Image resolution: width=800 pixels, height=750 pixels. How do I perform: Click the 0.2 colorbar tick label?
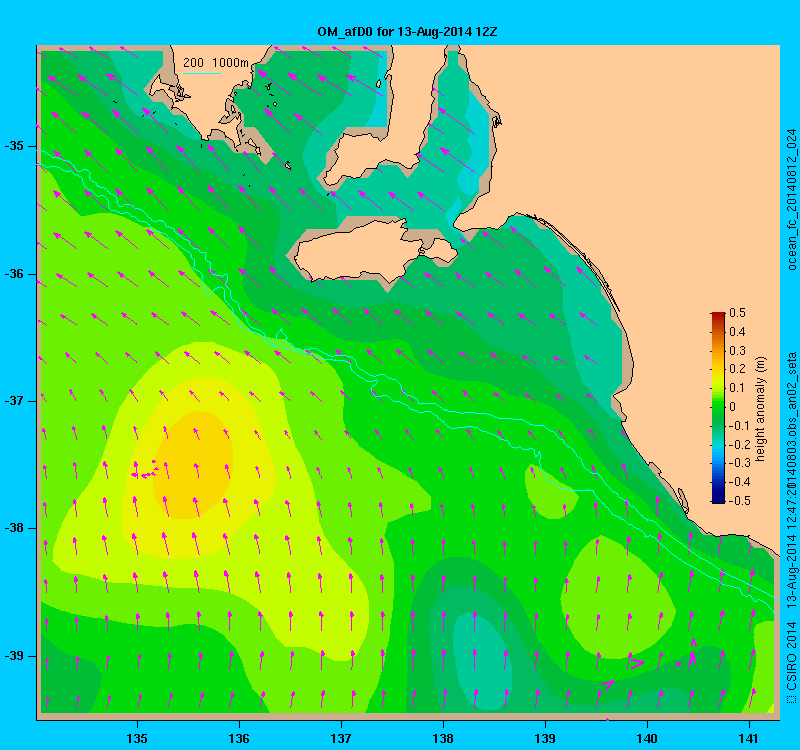[x=737, y=369]
